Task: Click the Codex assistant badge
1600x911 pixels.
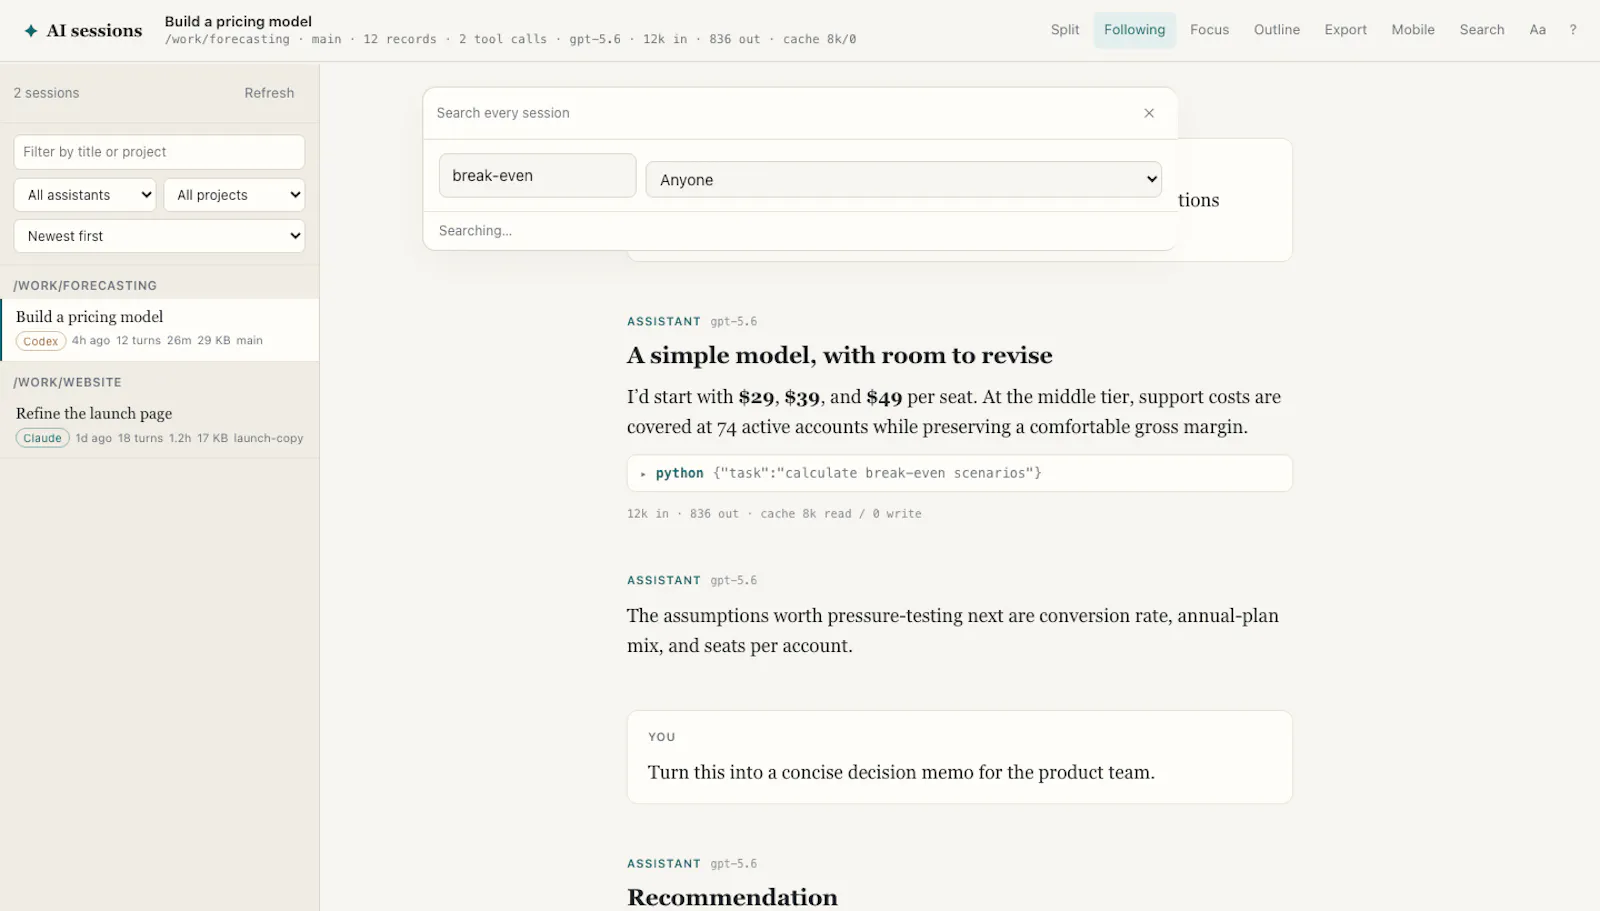Action: pyautogui.click(x=41, y=341)
